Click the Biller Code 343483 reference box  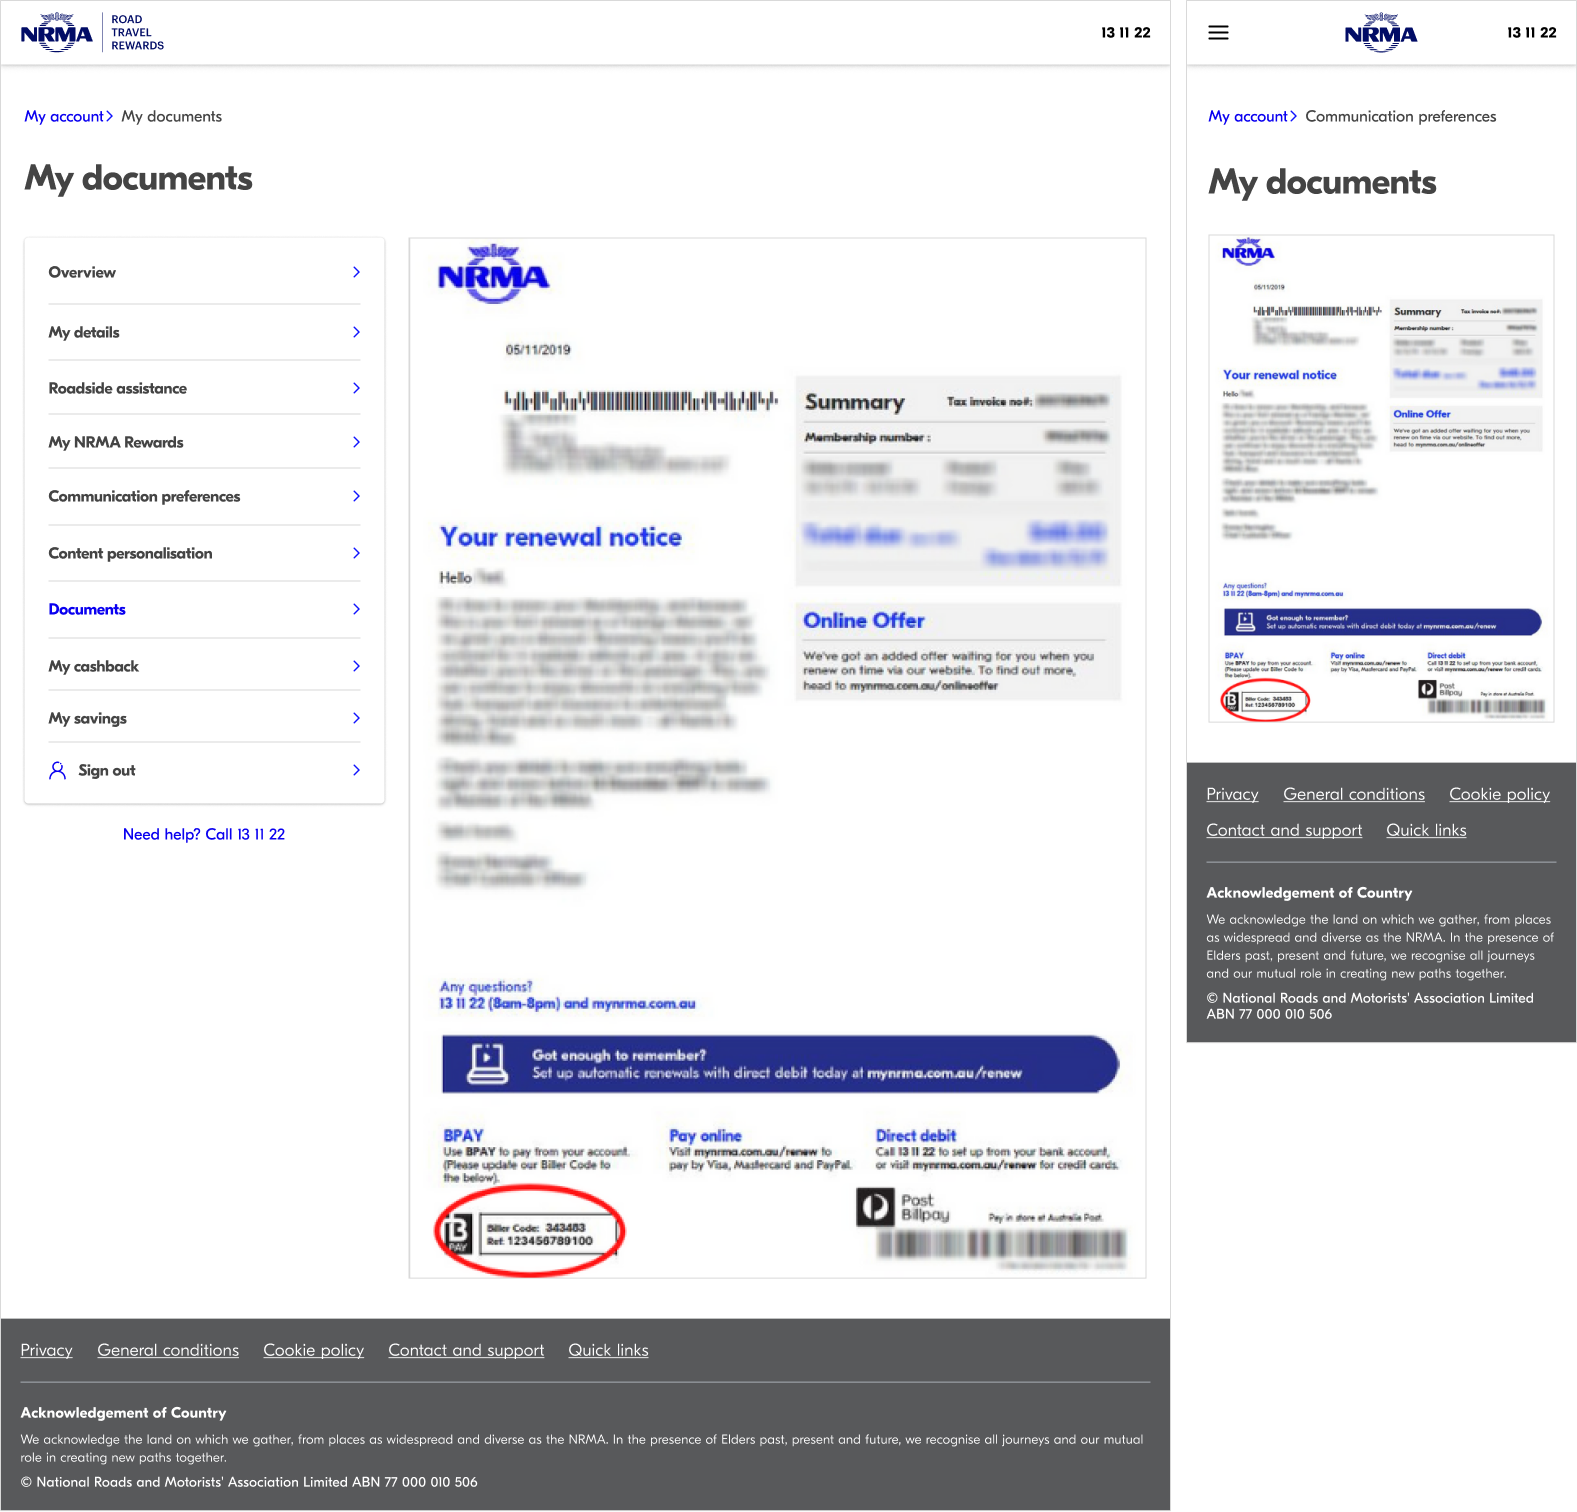(x=546, y=1234)
